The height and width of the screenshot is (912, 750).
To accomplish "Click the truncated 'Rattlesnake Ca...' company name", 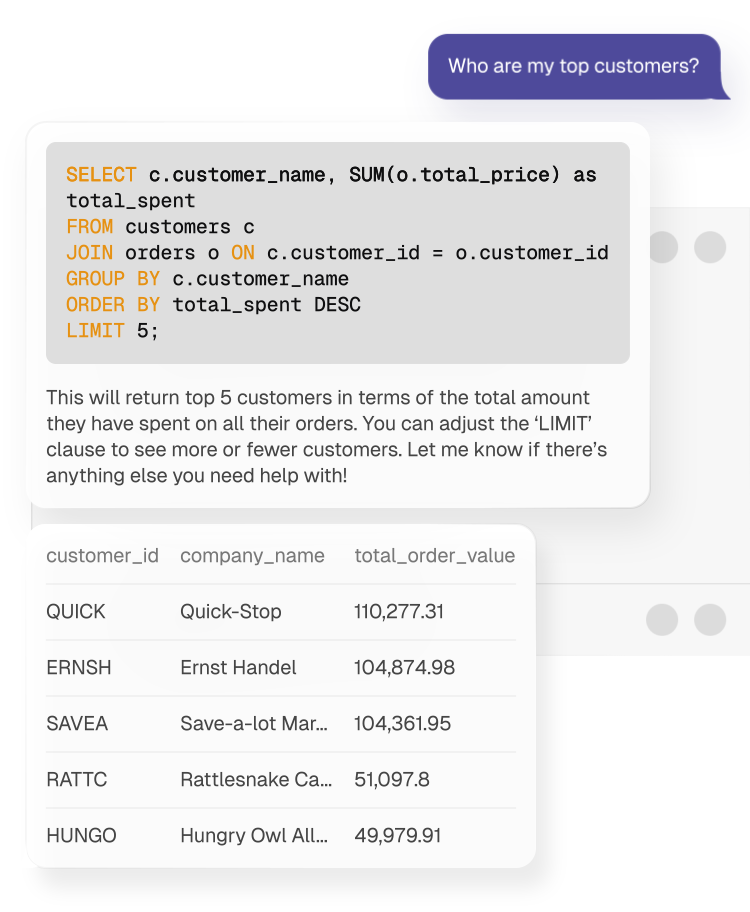I will coord(255,780).
